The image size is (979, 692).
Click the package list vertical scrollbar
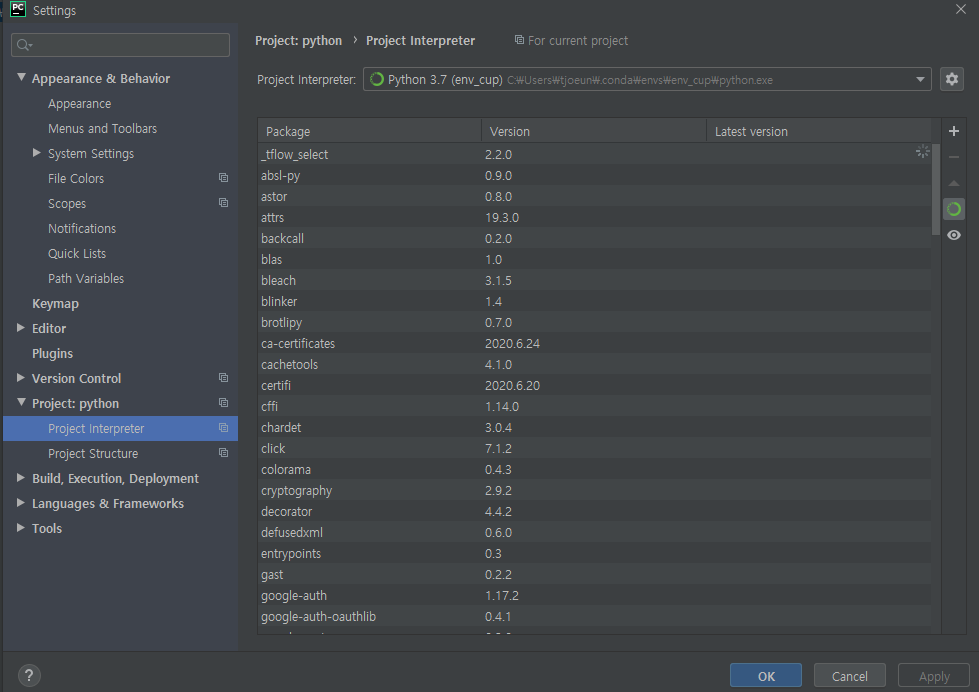click(x=935, y=189)
